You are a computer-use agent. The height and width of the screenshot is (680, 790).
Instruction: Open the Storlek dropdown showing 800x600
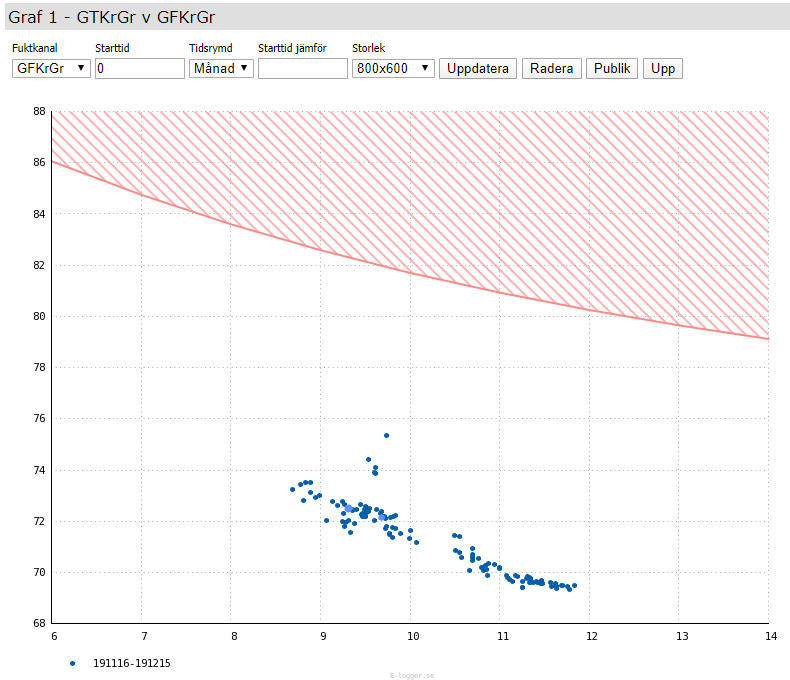pyautogui.click(x=393, y=68)
